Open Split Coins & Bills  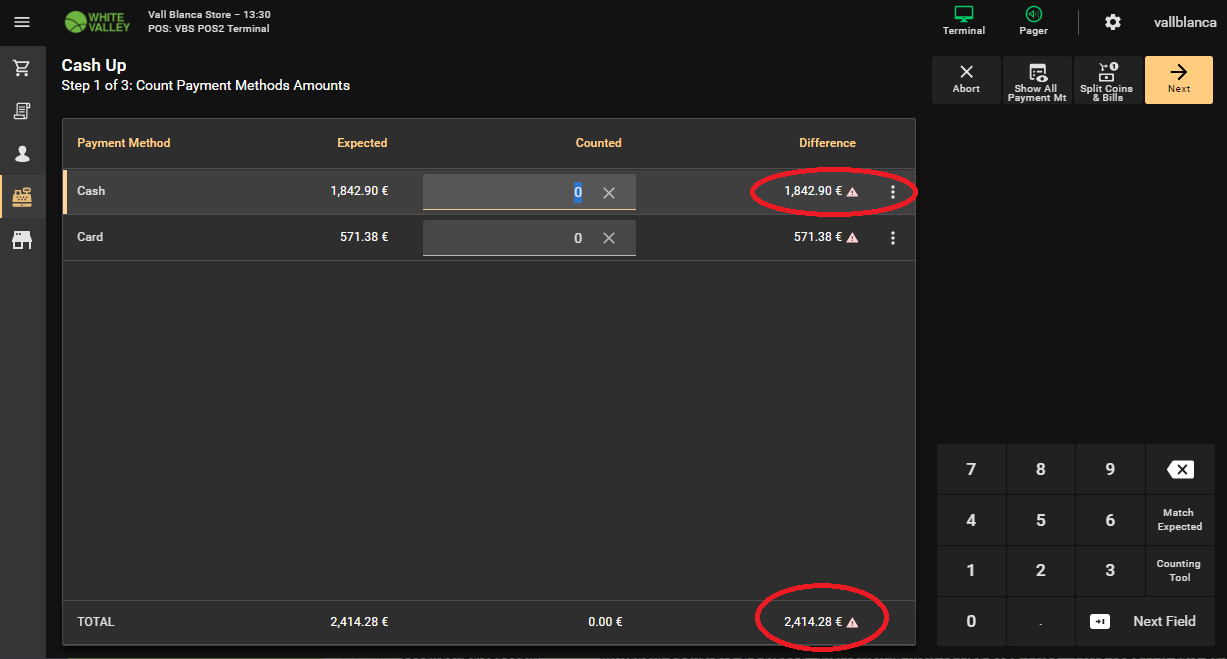[1107, 80]
